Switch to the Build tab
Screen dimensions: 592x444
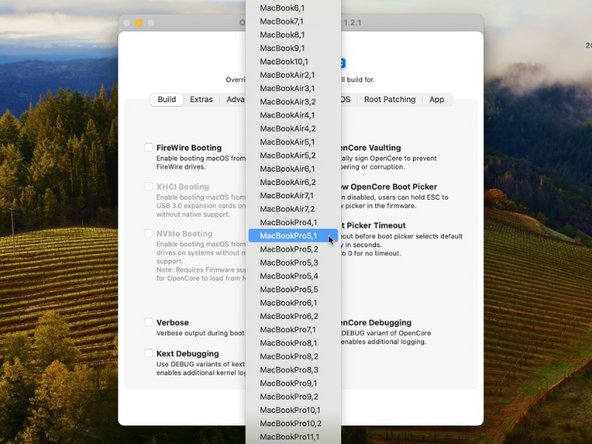pyautogui.click(x=166, y=100)
